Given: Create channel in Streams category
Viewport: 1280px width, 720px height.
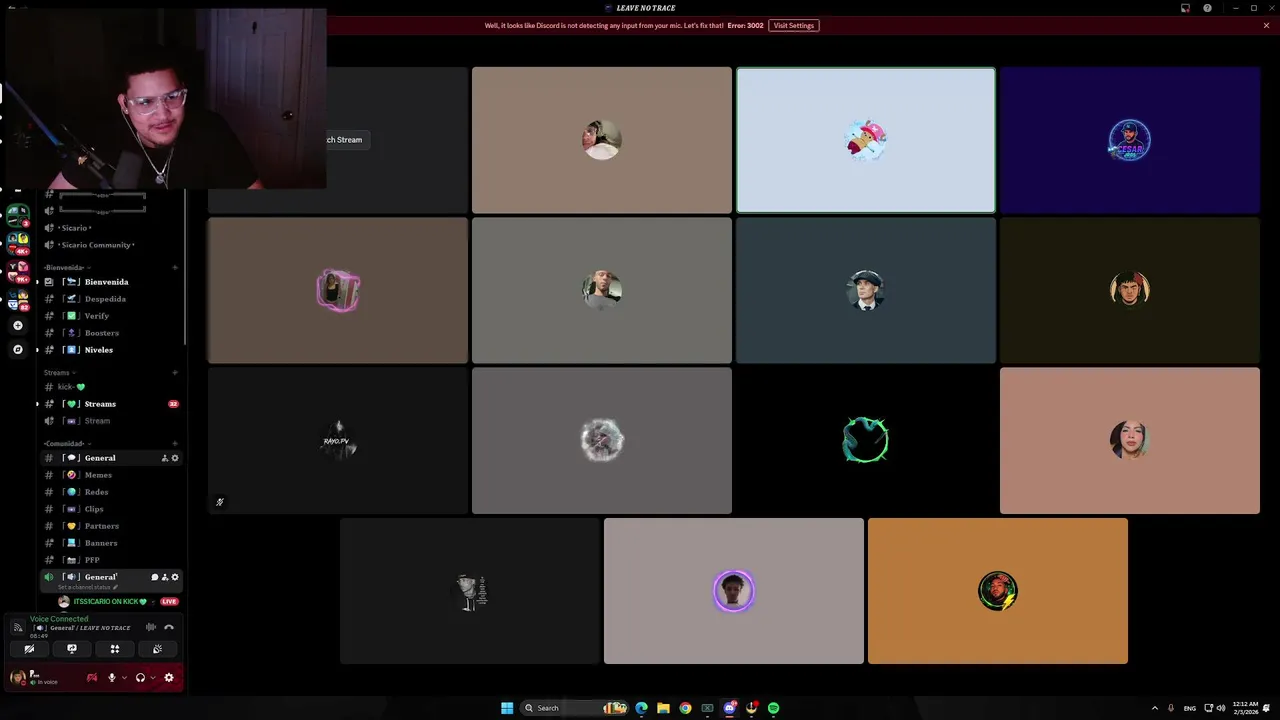Looking at the screenshot, I should coord(175,373).
